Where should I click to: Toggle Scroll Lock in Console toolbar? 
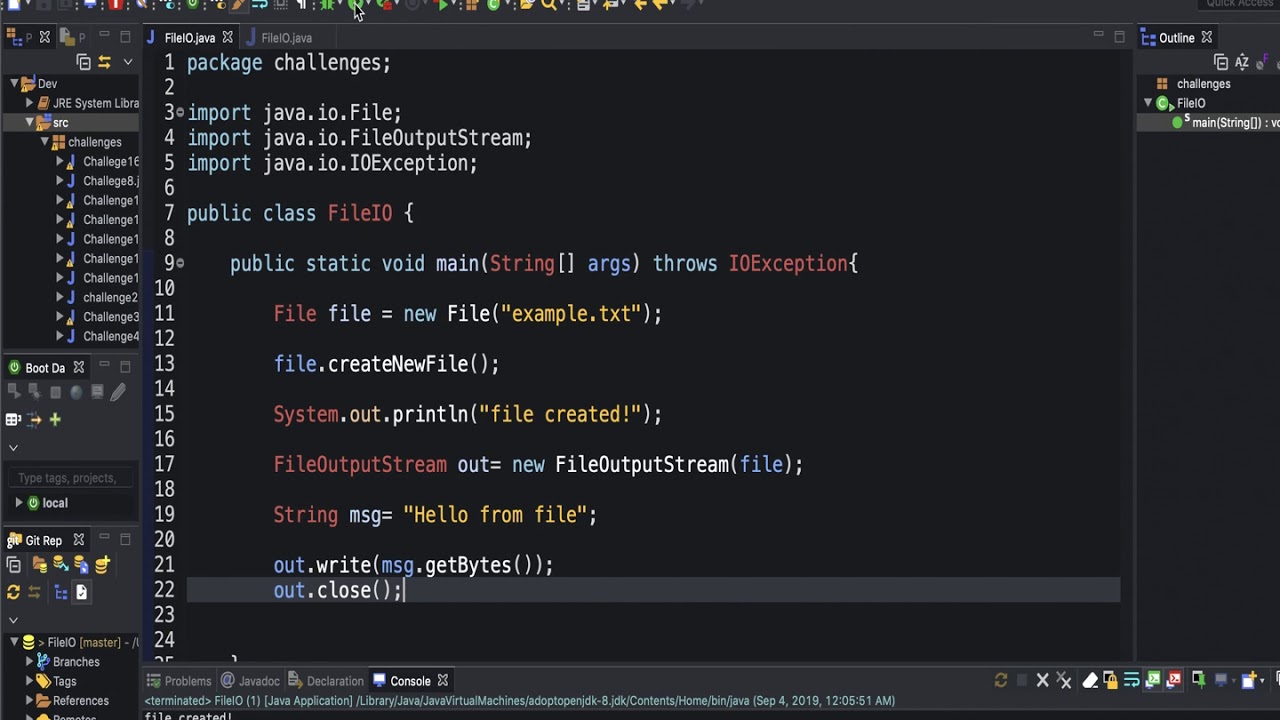click(x=1110, y=680)
